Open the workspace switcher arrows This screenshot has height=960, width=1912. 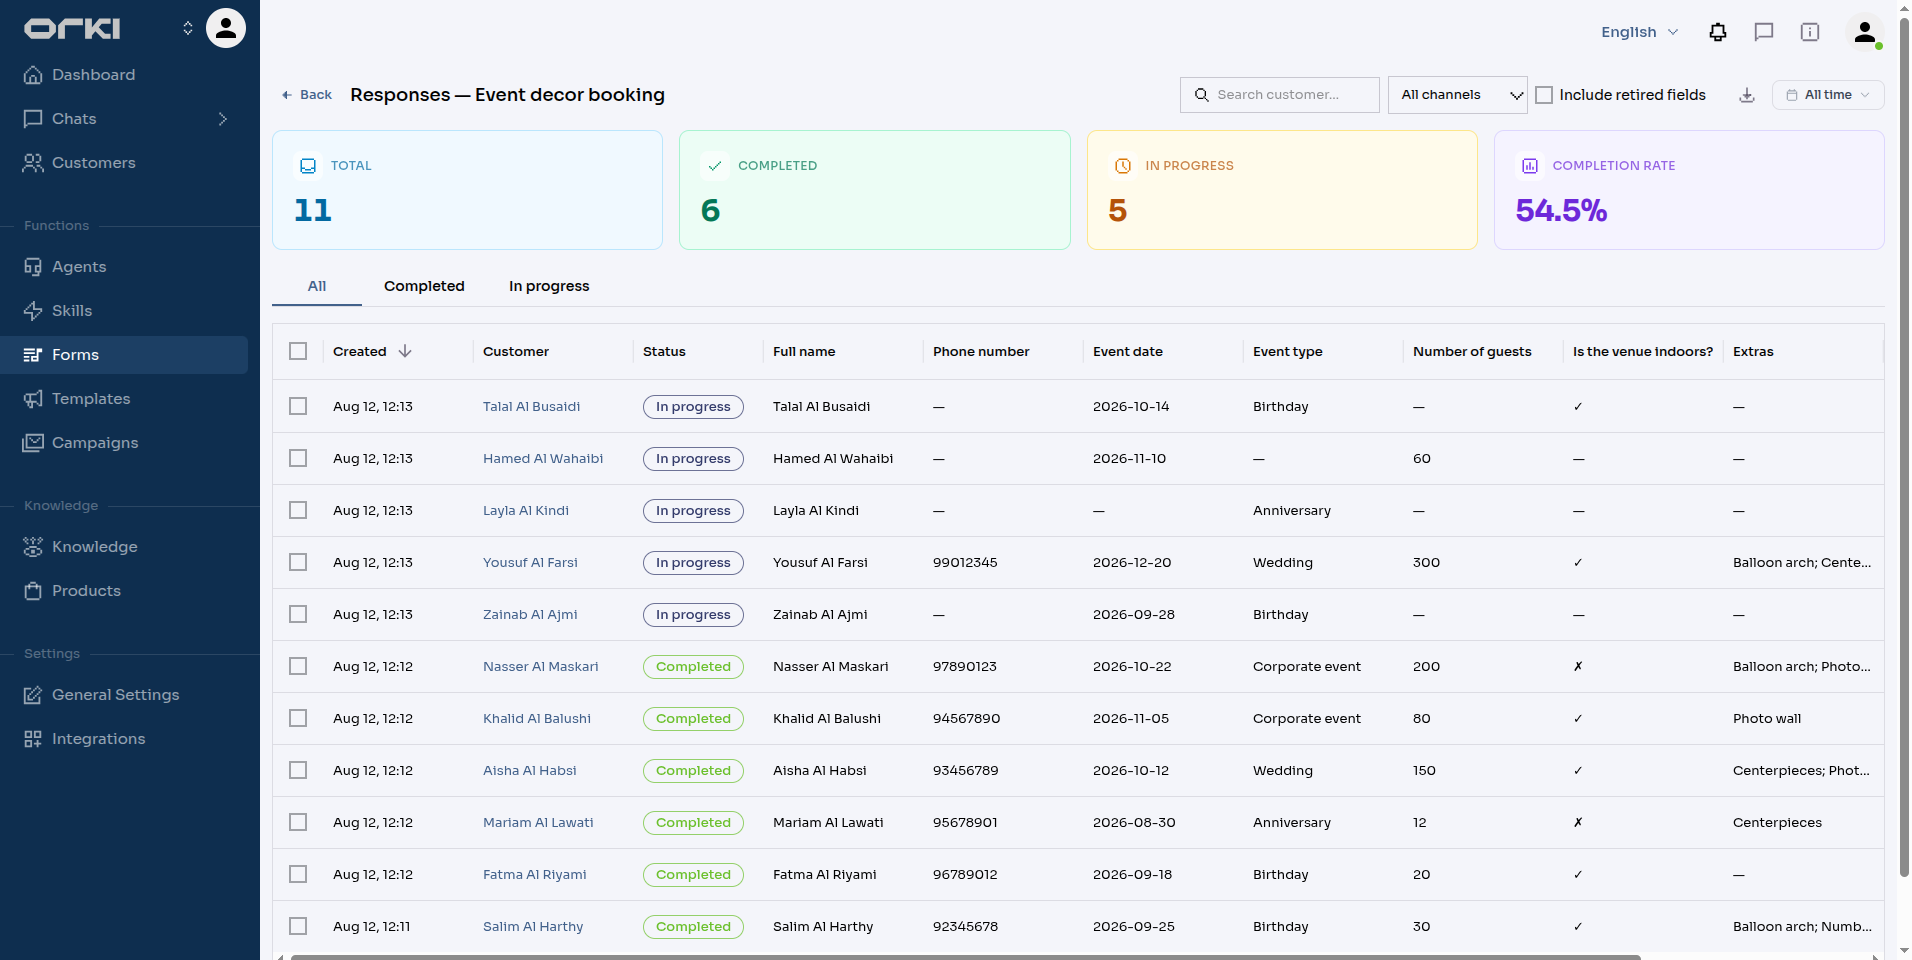point(188,28)
